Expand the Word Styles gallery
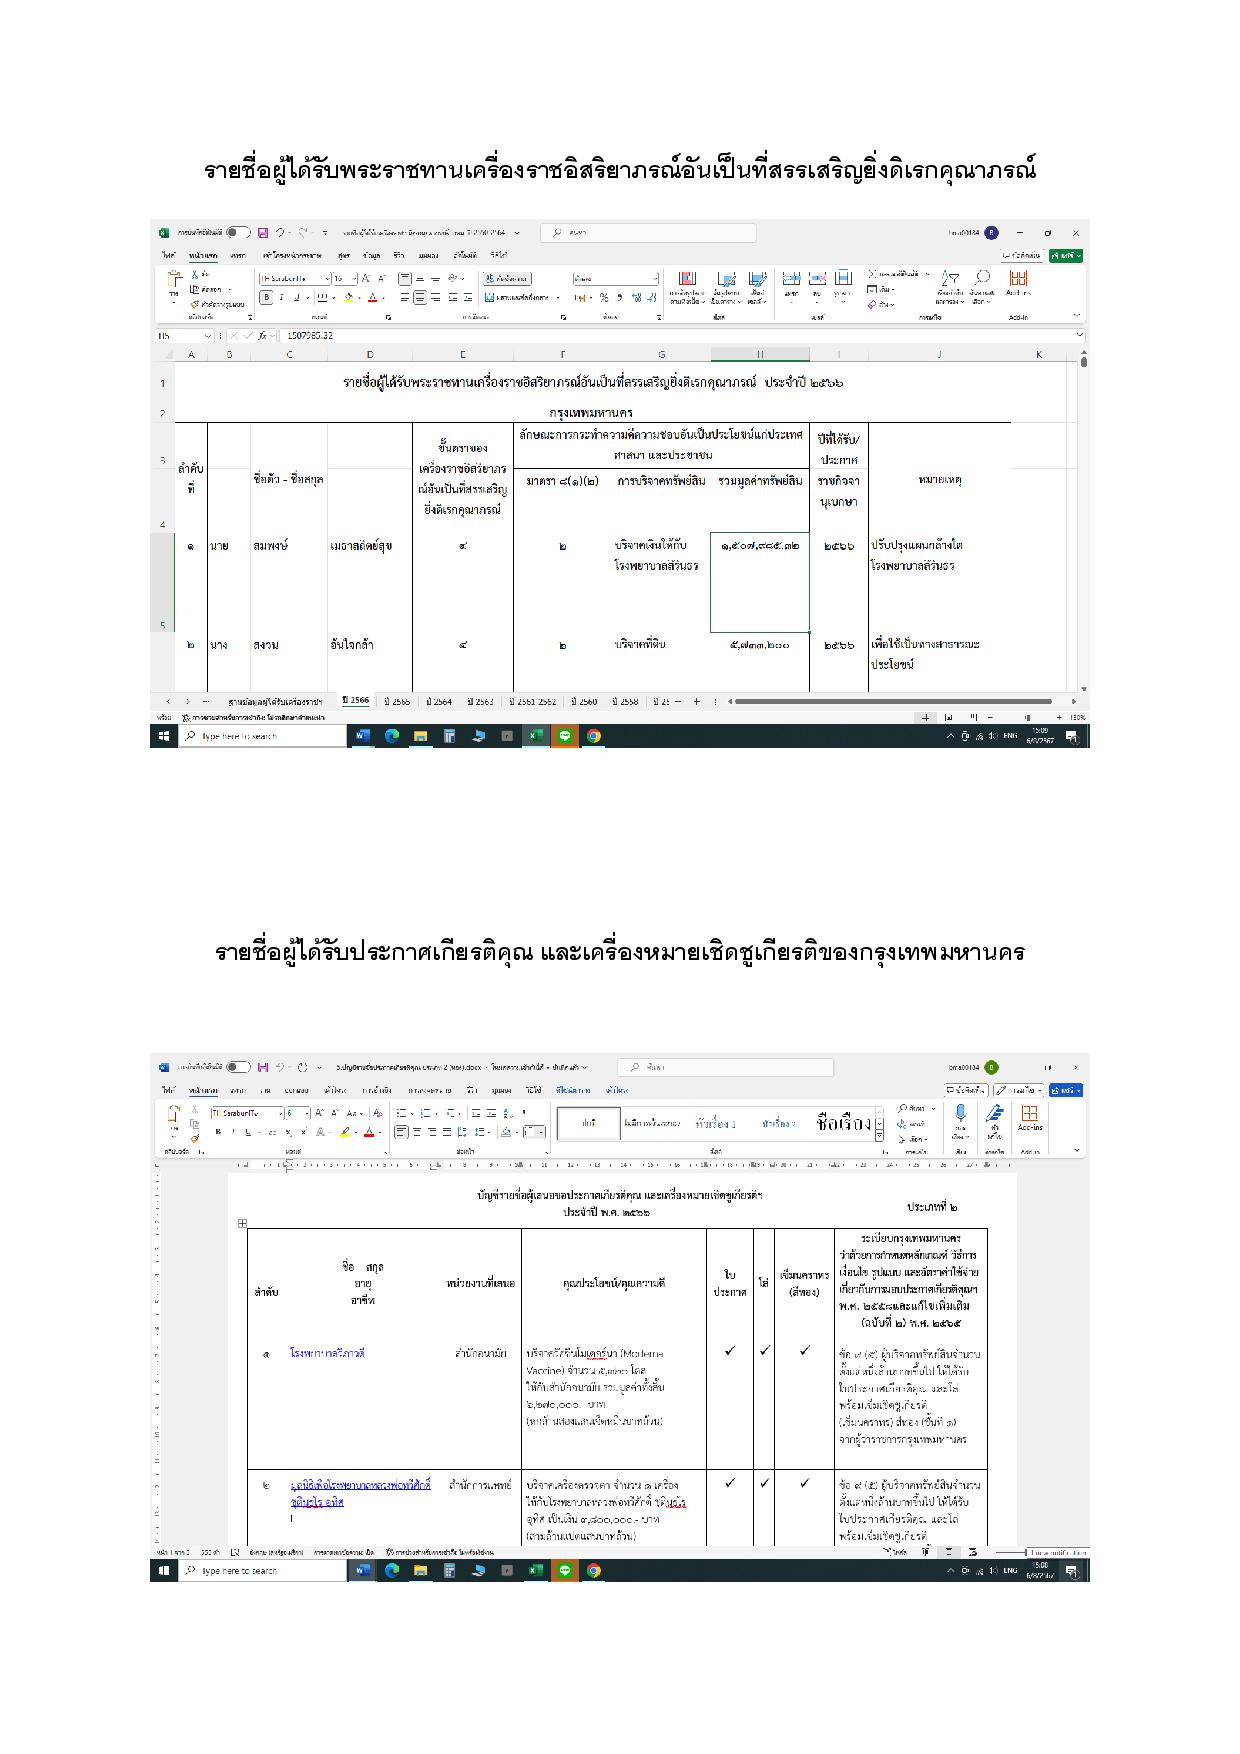 tap(880, 1136)
